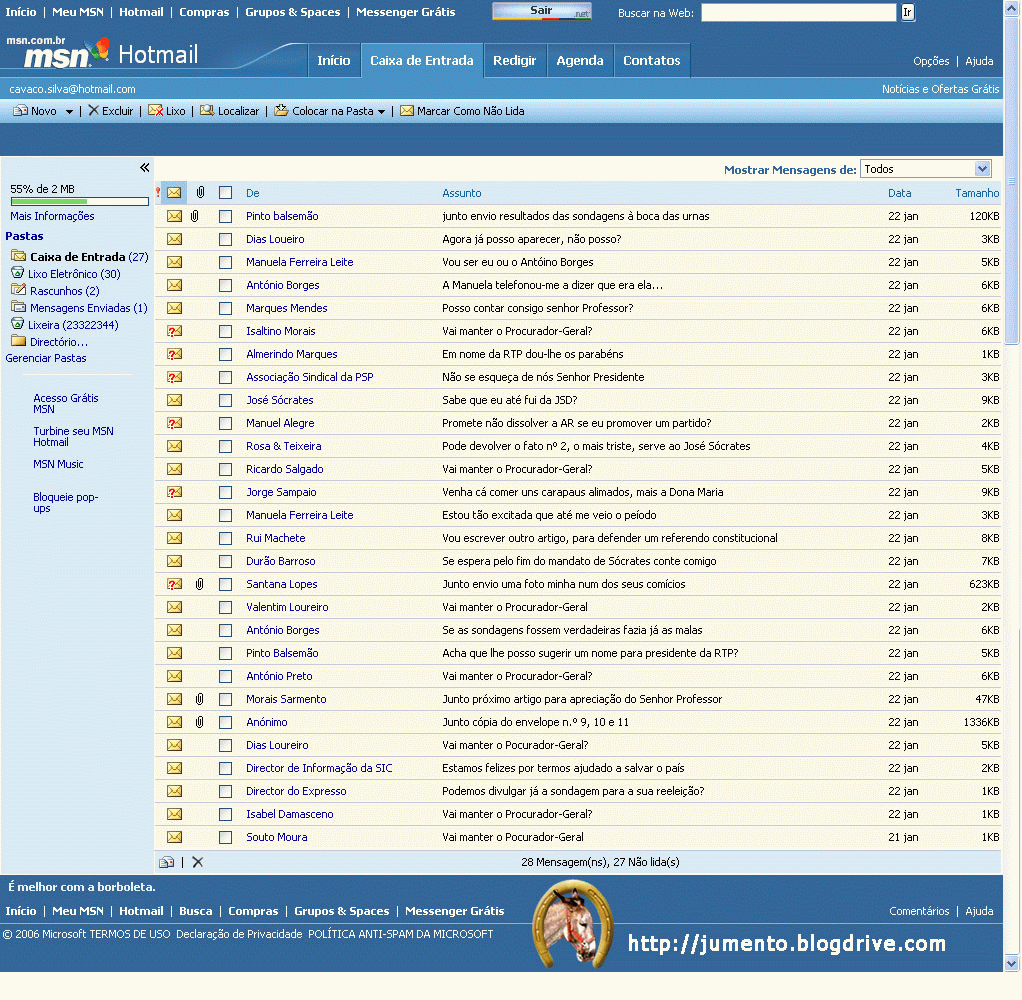Click the Mensagens Enviadas folder icon

tap(18, 307)
